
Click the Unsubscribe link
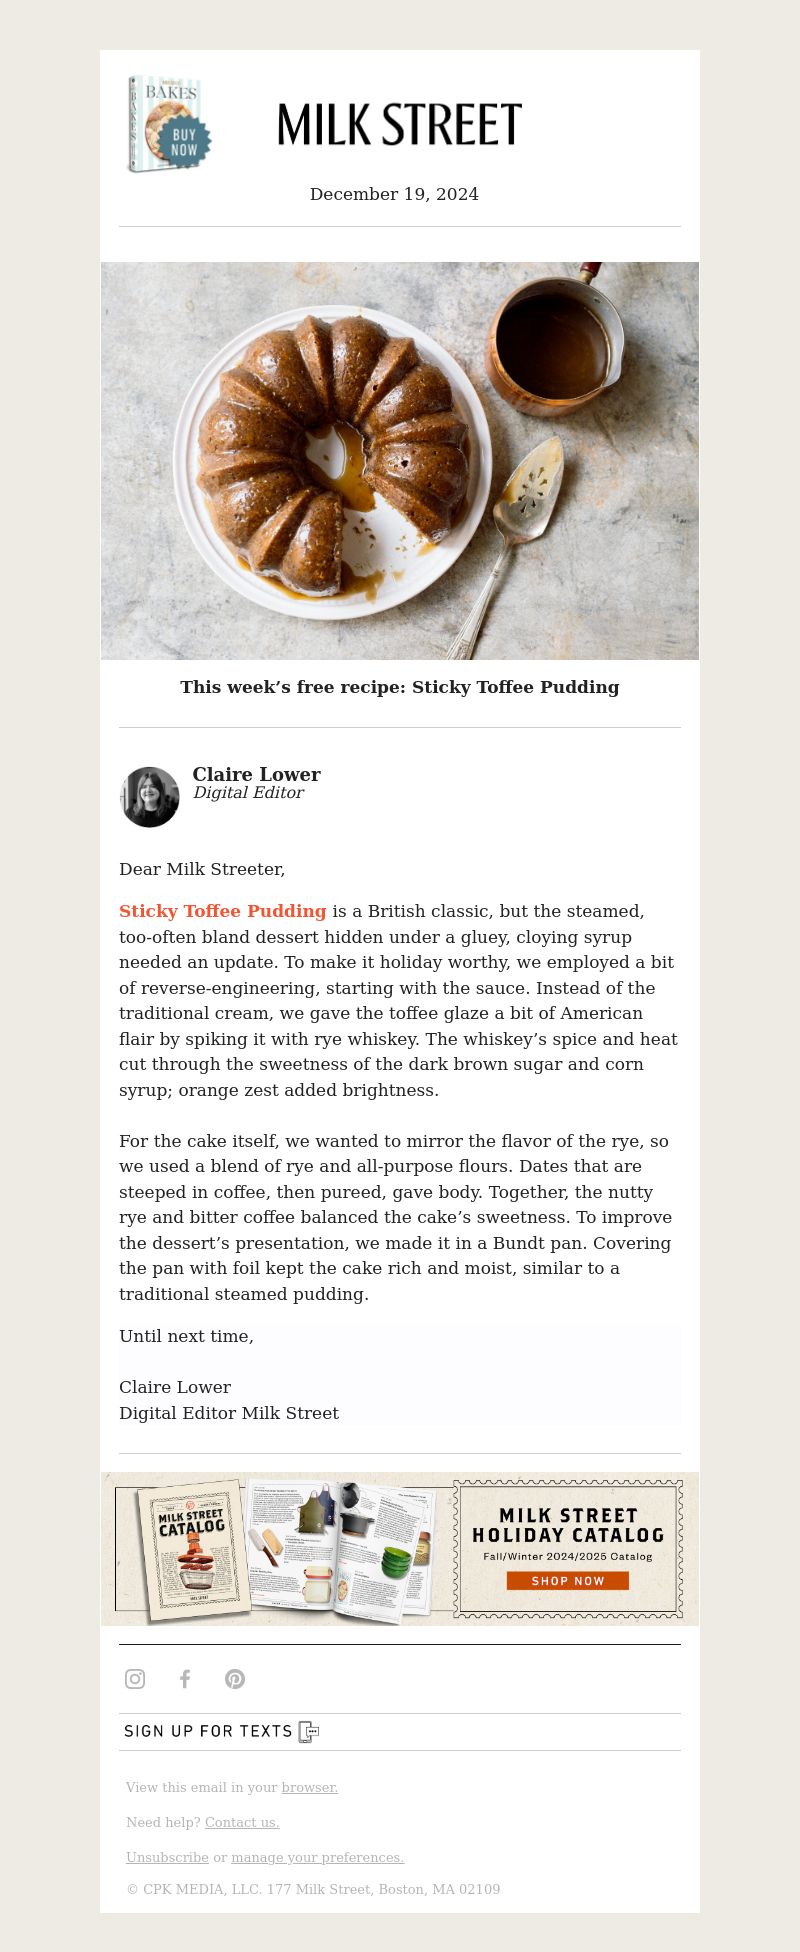tap(167, 1857)
